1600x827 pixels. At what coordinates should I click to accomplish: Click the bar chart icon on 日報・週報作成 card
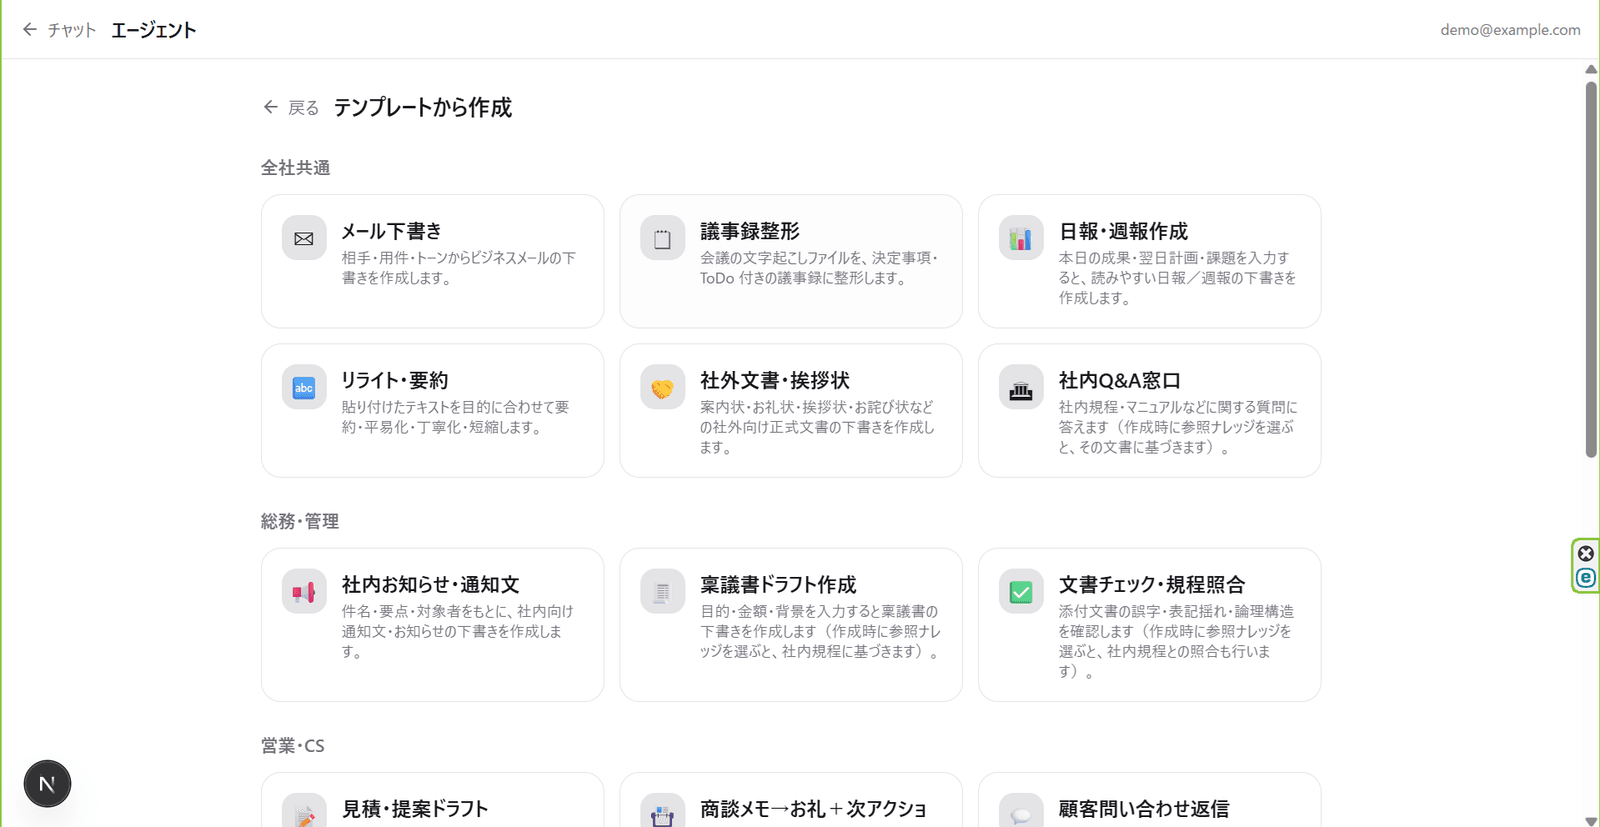click(1021, 238)
